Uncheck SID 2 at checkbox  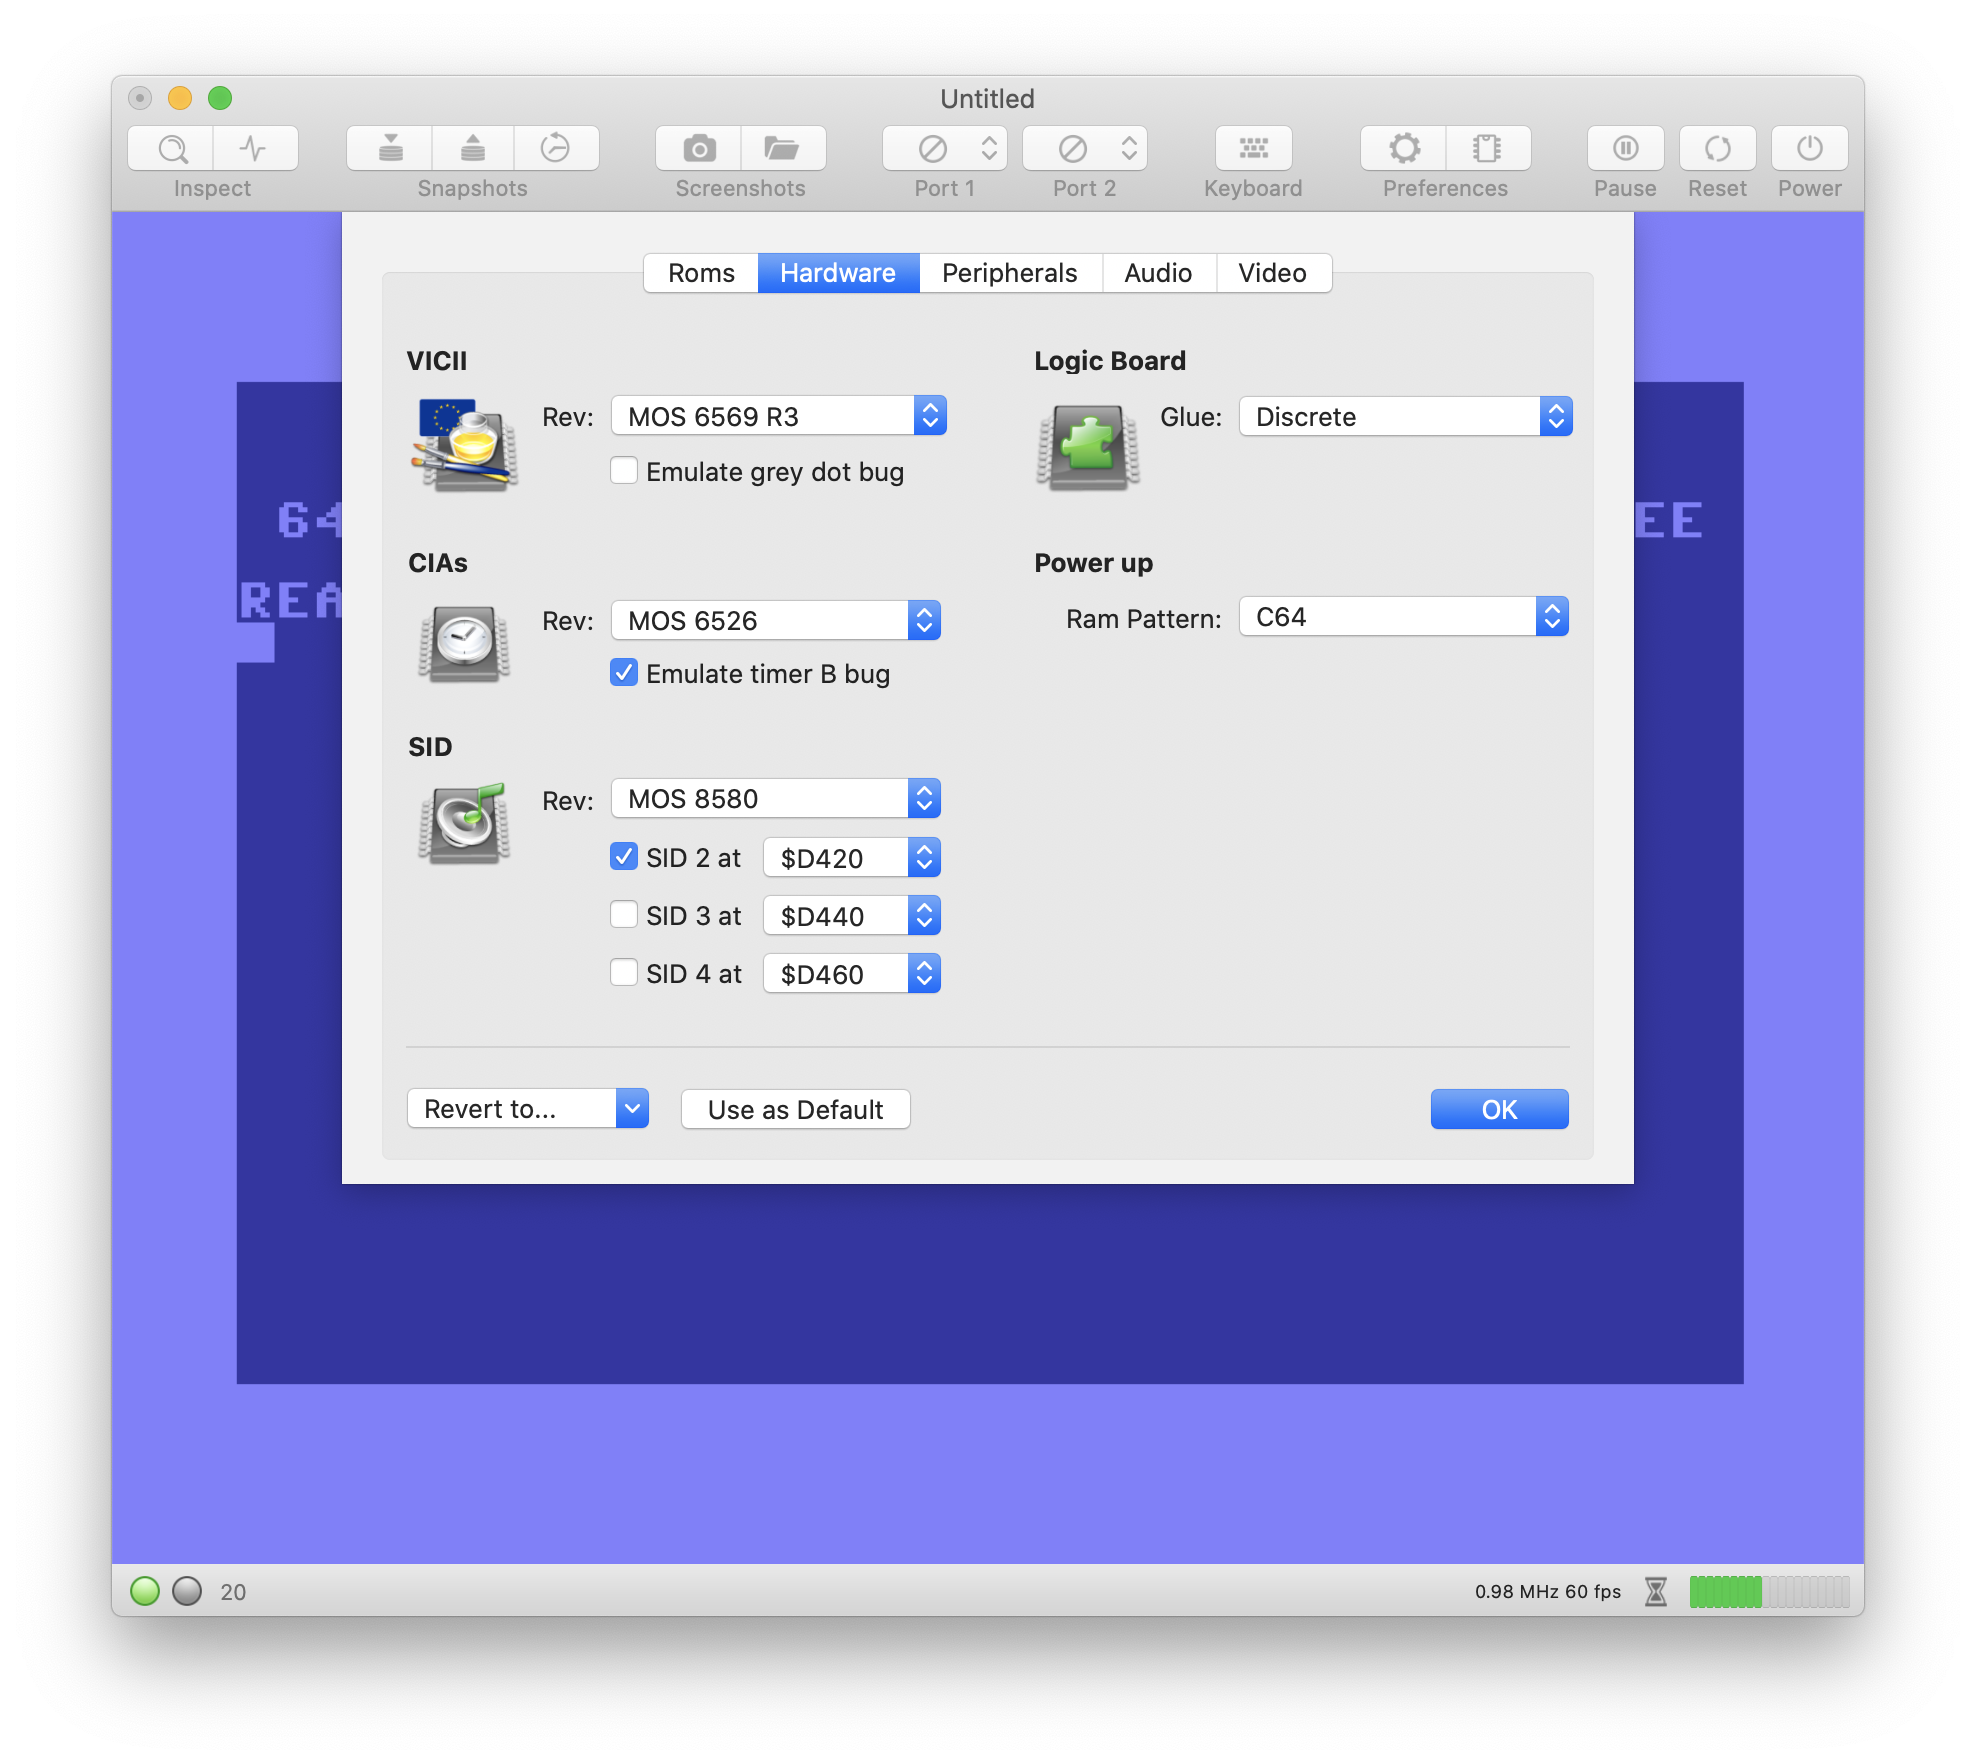[624, 857]
